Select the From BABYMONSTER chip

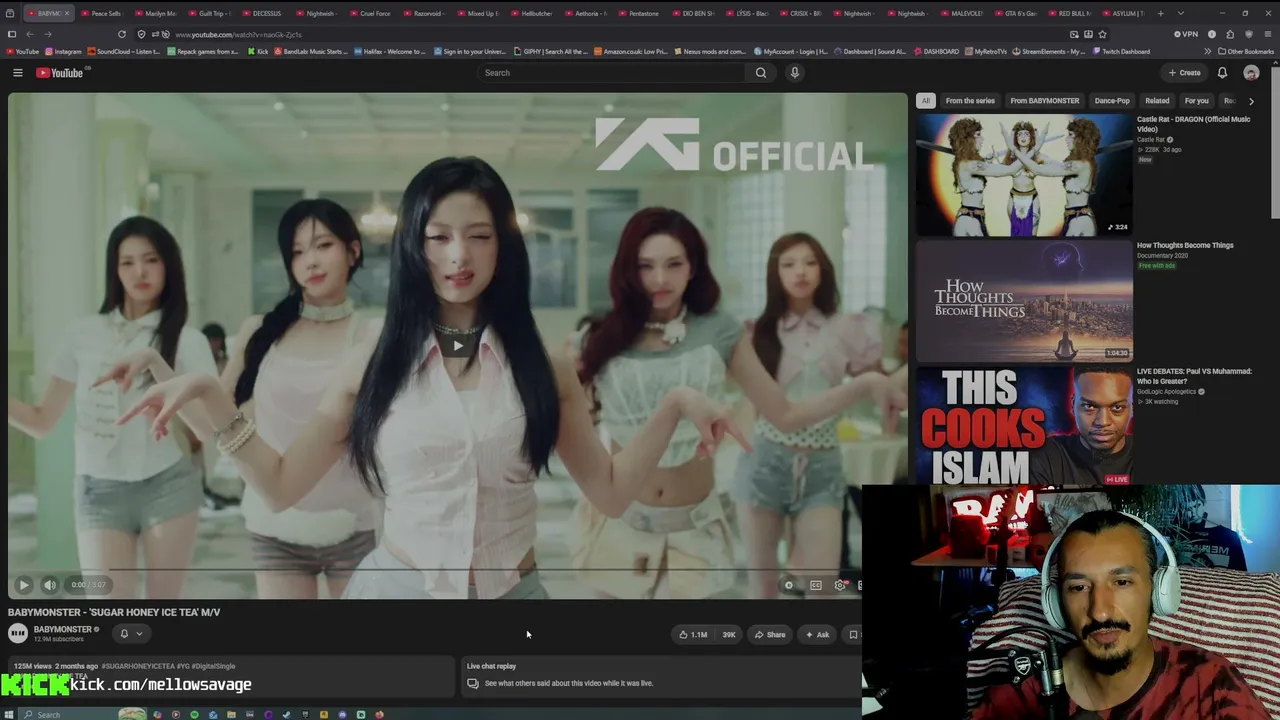[1045, 101]
